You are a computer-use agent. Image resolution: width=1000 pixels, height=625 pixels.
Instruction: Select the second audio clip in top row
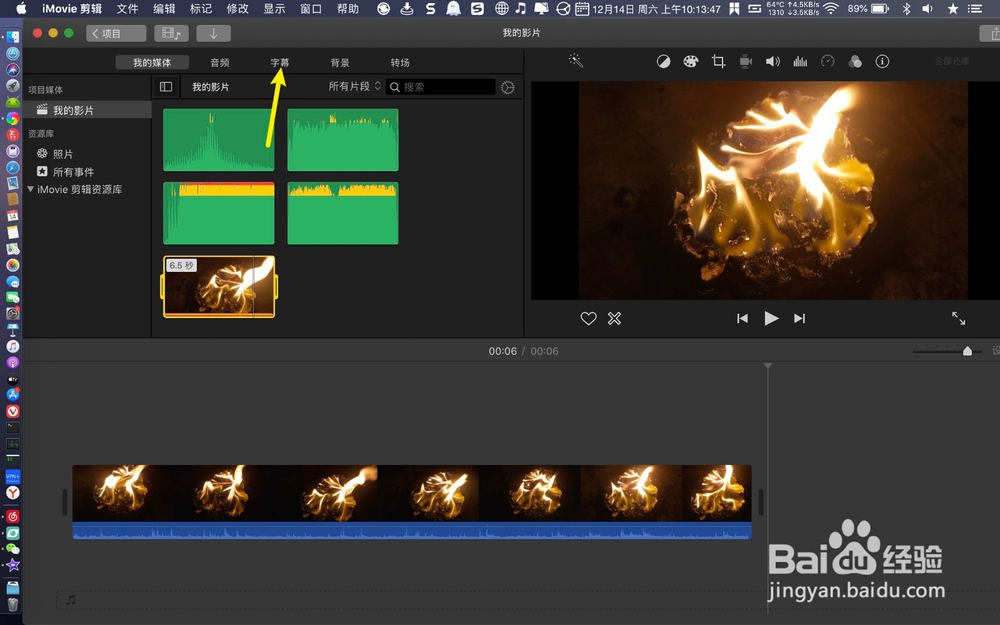pos(343,140)
